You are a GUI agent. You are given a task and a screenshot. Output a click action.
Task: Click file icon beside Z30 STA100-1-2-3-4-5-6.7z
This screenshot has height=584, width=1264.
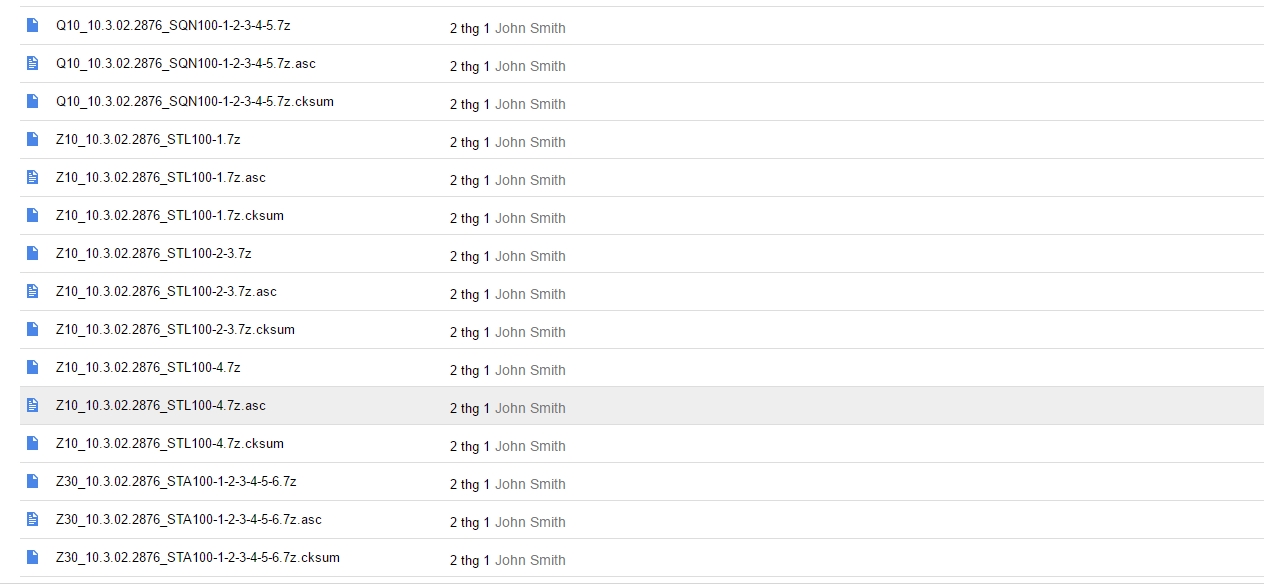(33, 481)
